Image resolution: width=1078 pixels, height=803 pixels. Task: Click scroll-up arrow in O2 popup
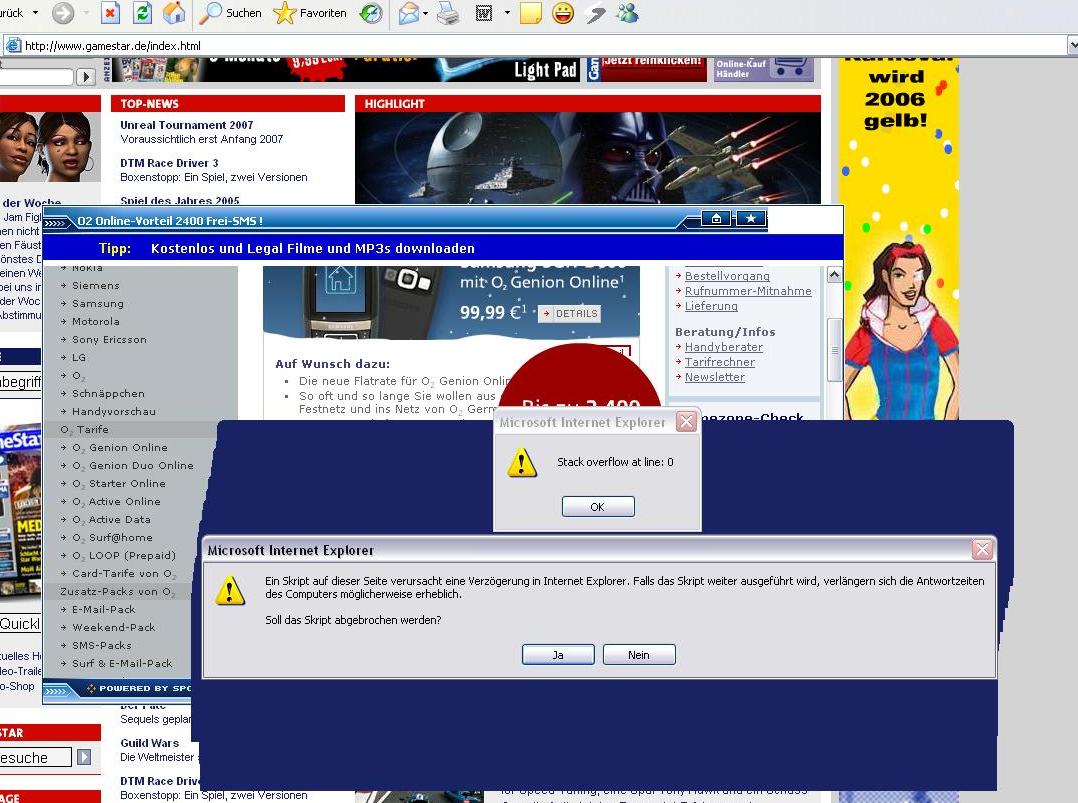[x=835, y=275]
